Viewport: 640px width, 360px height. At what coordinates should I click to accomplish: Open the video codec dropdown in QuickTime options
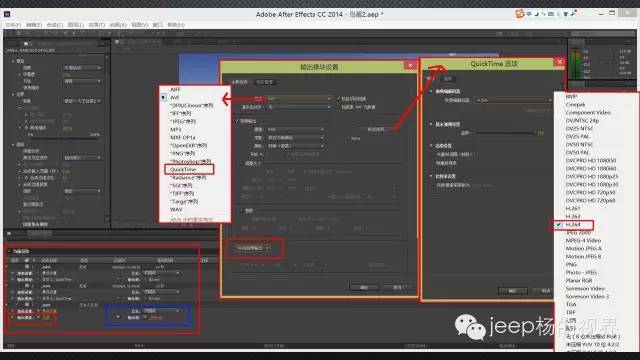pos(513,100)
